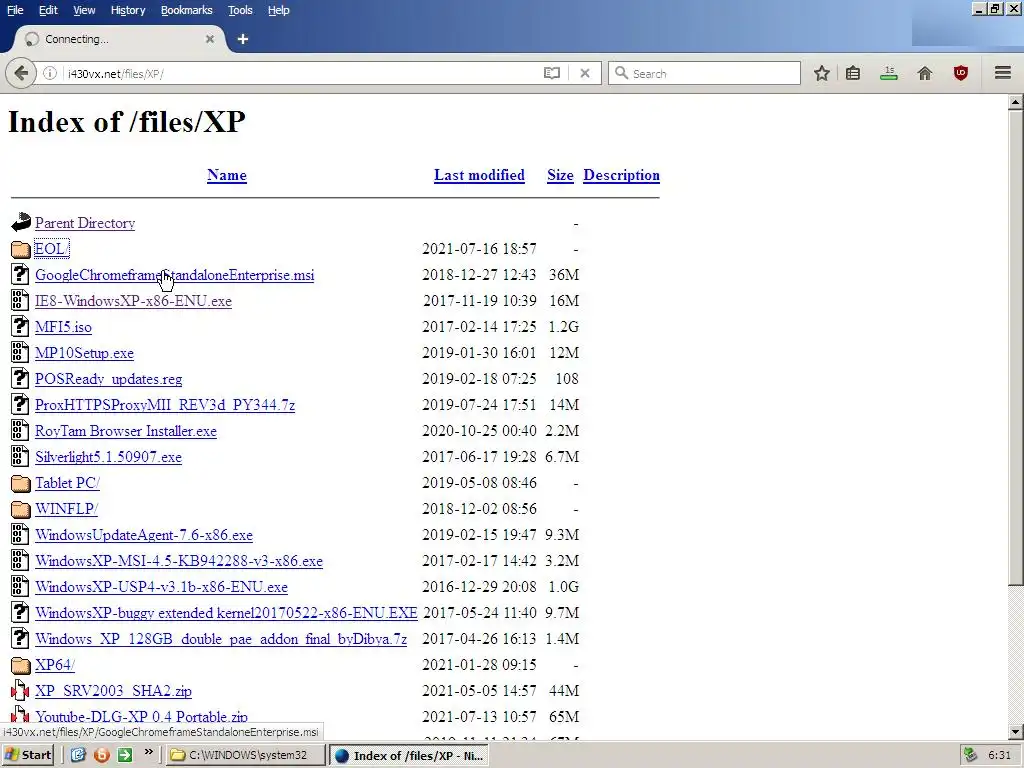1024x768 pixels.
Task: Download IE8-WindowsXP-x86-ENU.exe
Action: (133, 301)
